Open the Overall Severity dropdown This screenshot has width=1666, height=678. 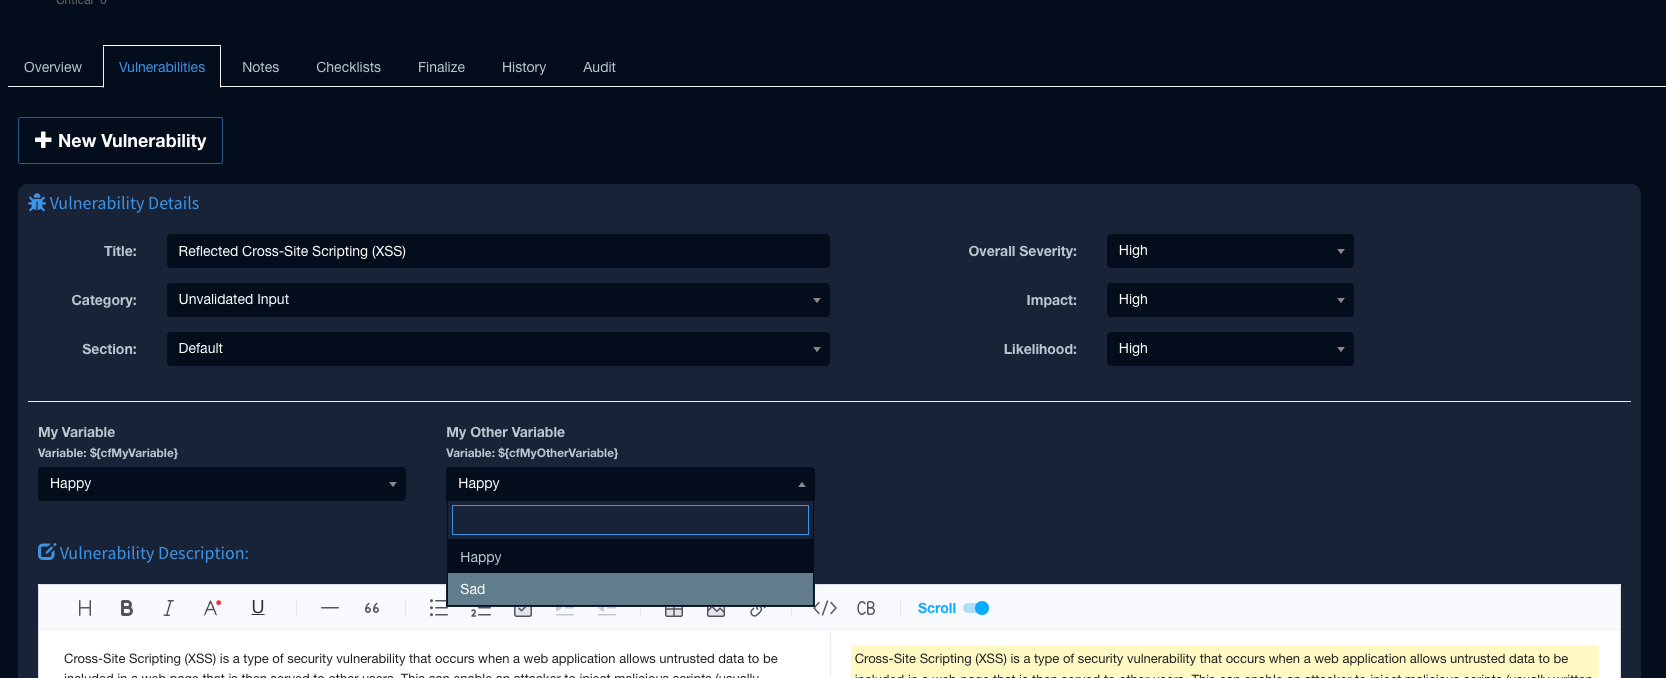pos(1230,251)
